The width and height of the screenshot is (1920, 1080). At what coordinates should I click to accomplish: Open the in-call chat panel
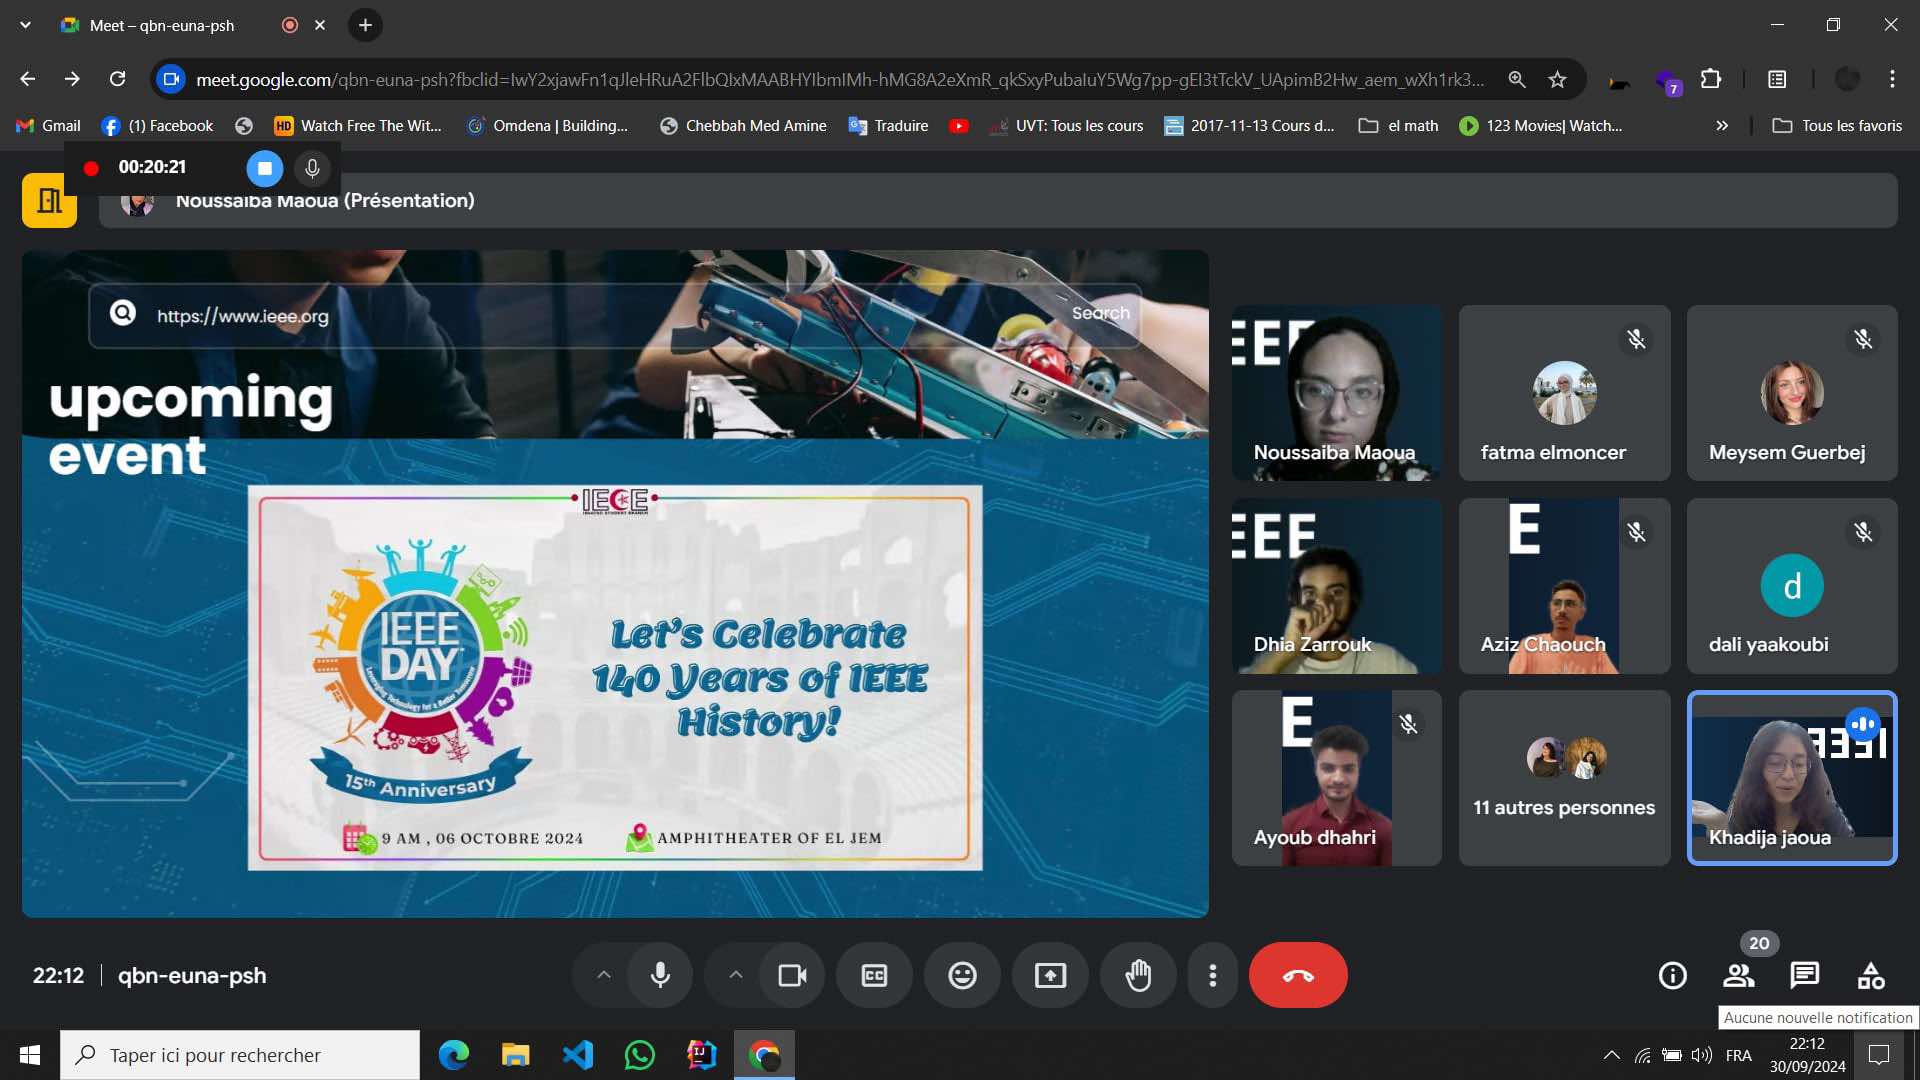click(x=1804, y=975)
